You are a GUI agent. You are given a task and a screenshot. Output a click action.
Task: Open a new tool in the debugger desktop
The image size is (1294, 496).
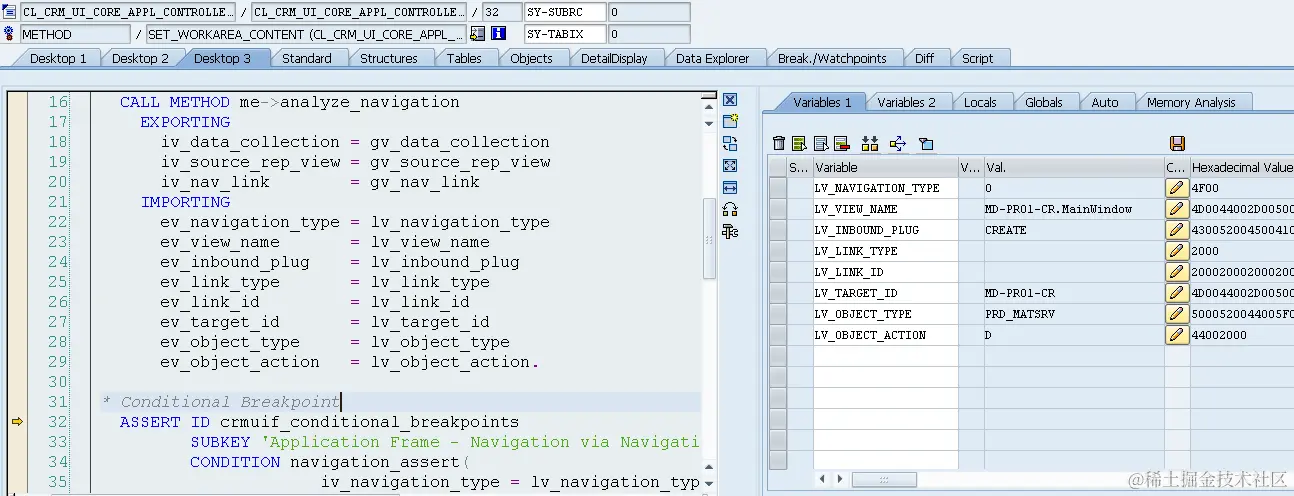[730, 121]
